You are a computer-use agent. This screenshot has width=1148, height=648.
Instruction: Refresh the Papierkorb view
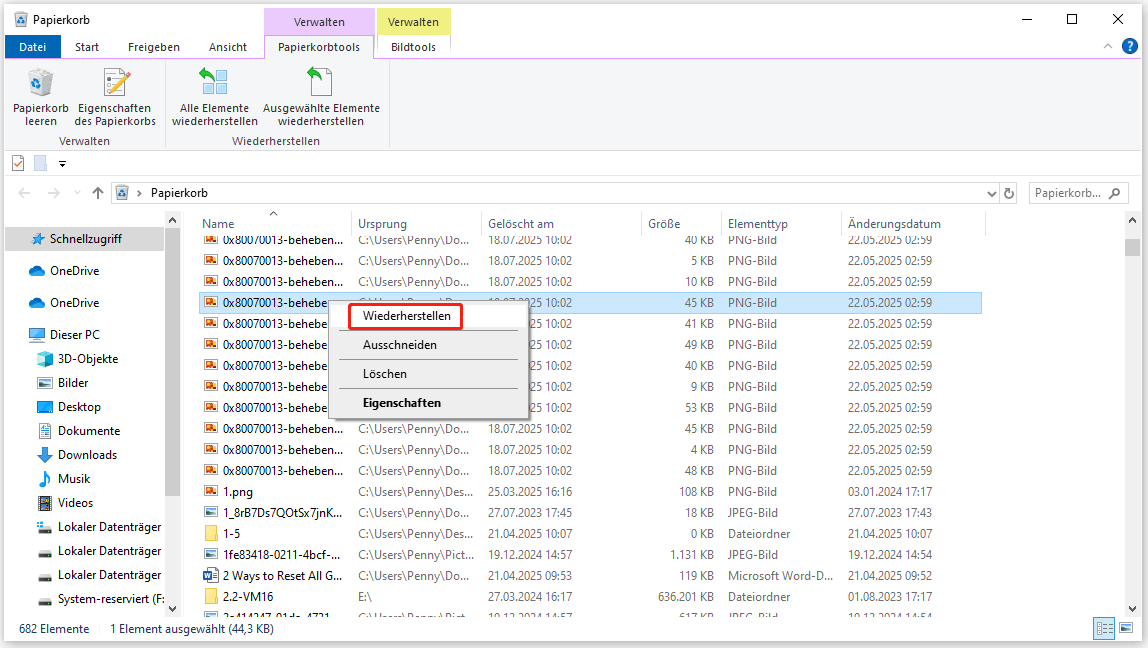1009,193
